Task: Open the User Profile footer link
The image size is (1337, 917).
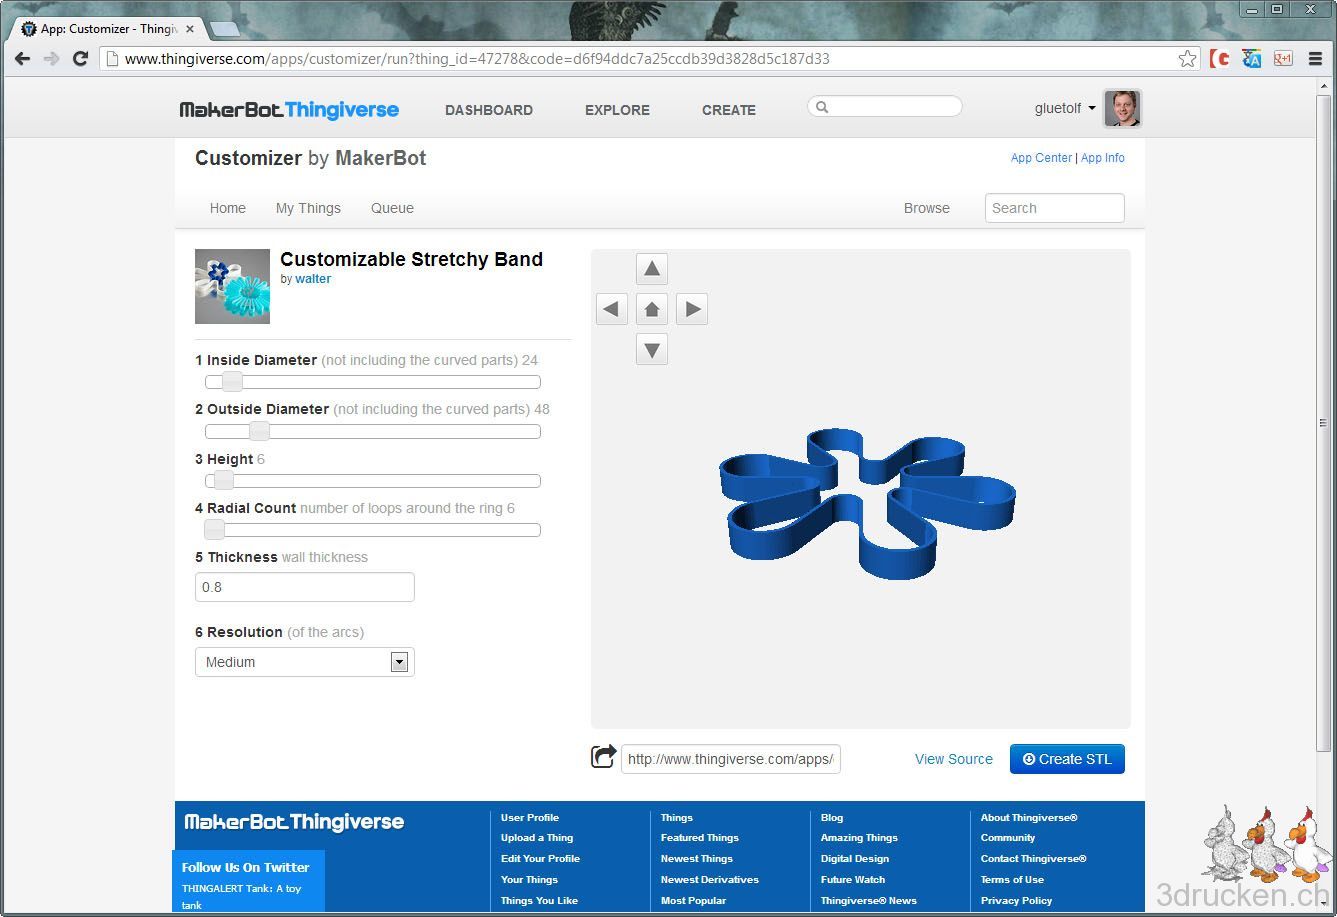Action: click(x=530, y=818)
